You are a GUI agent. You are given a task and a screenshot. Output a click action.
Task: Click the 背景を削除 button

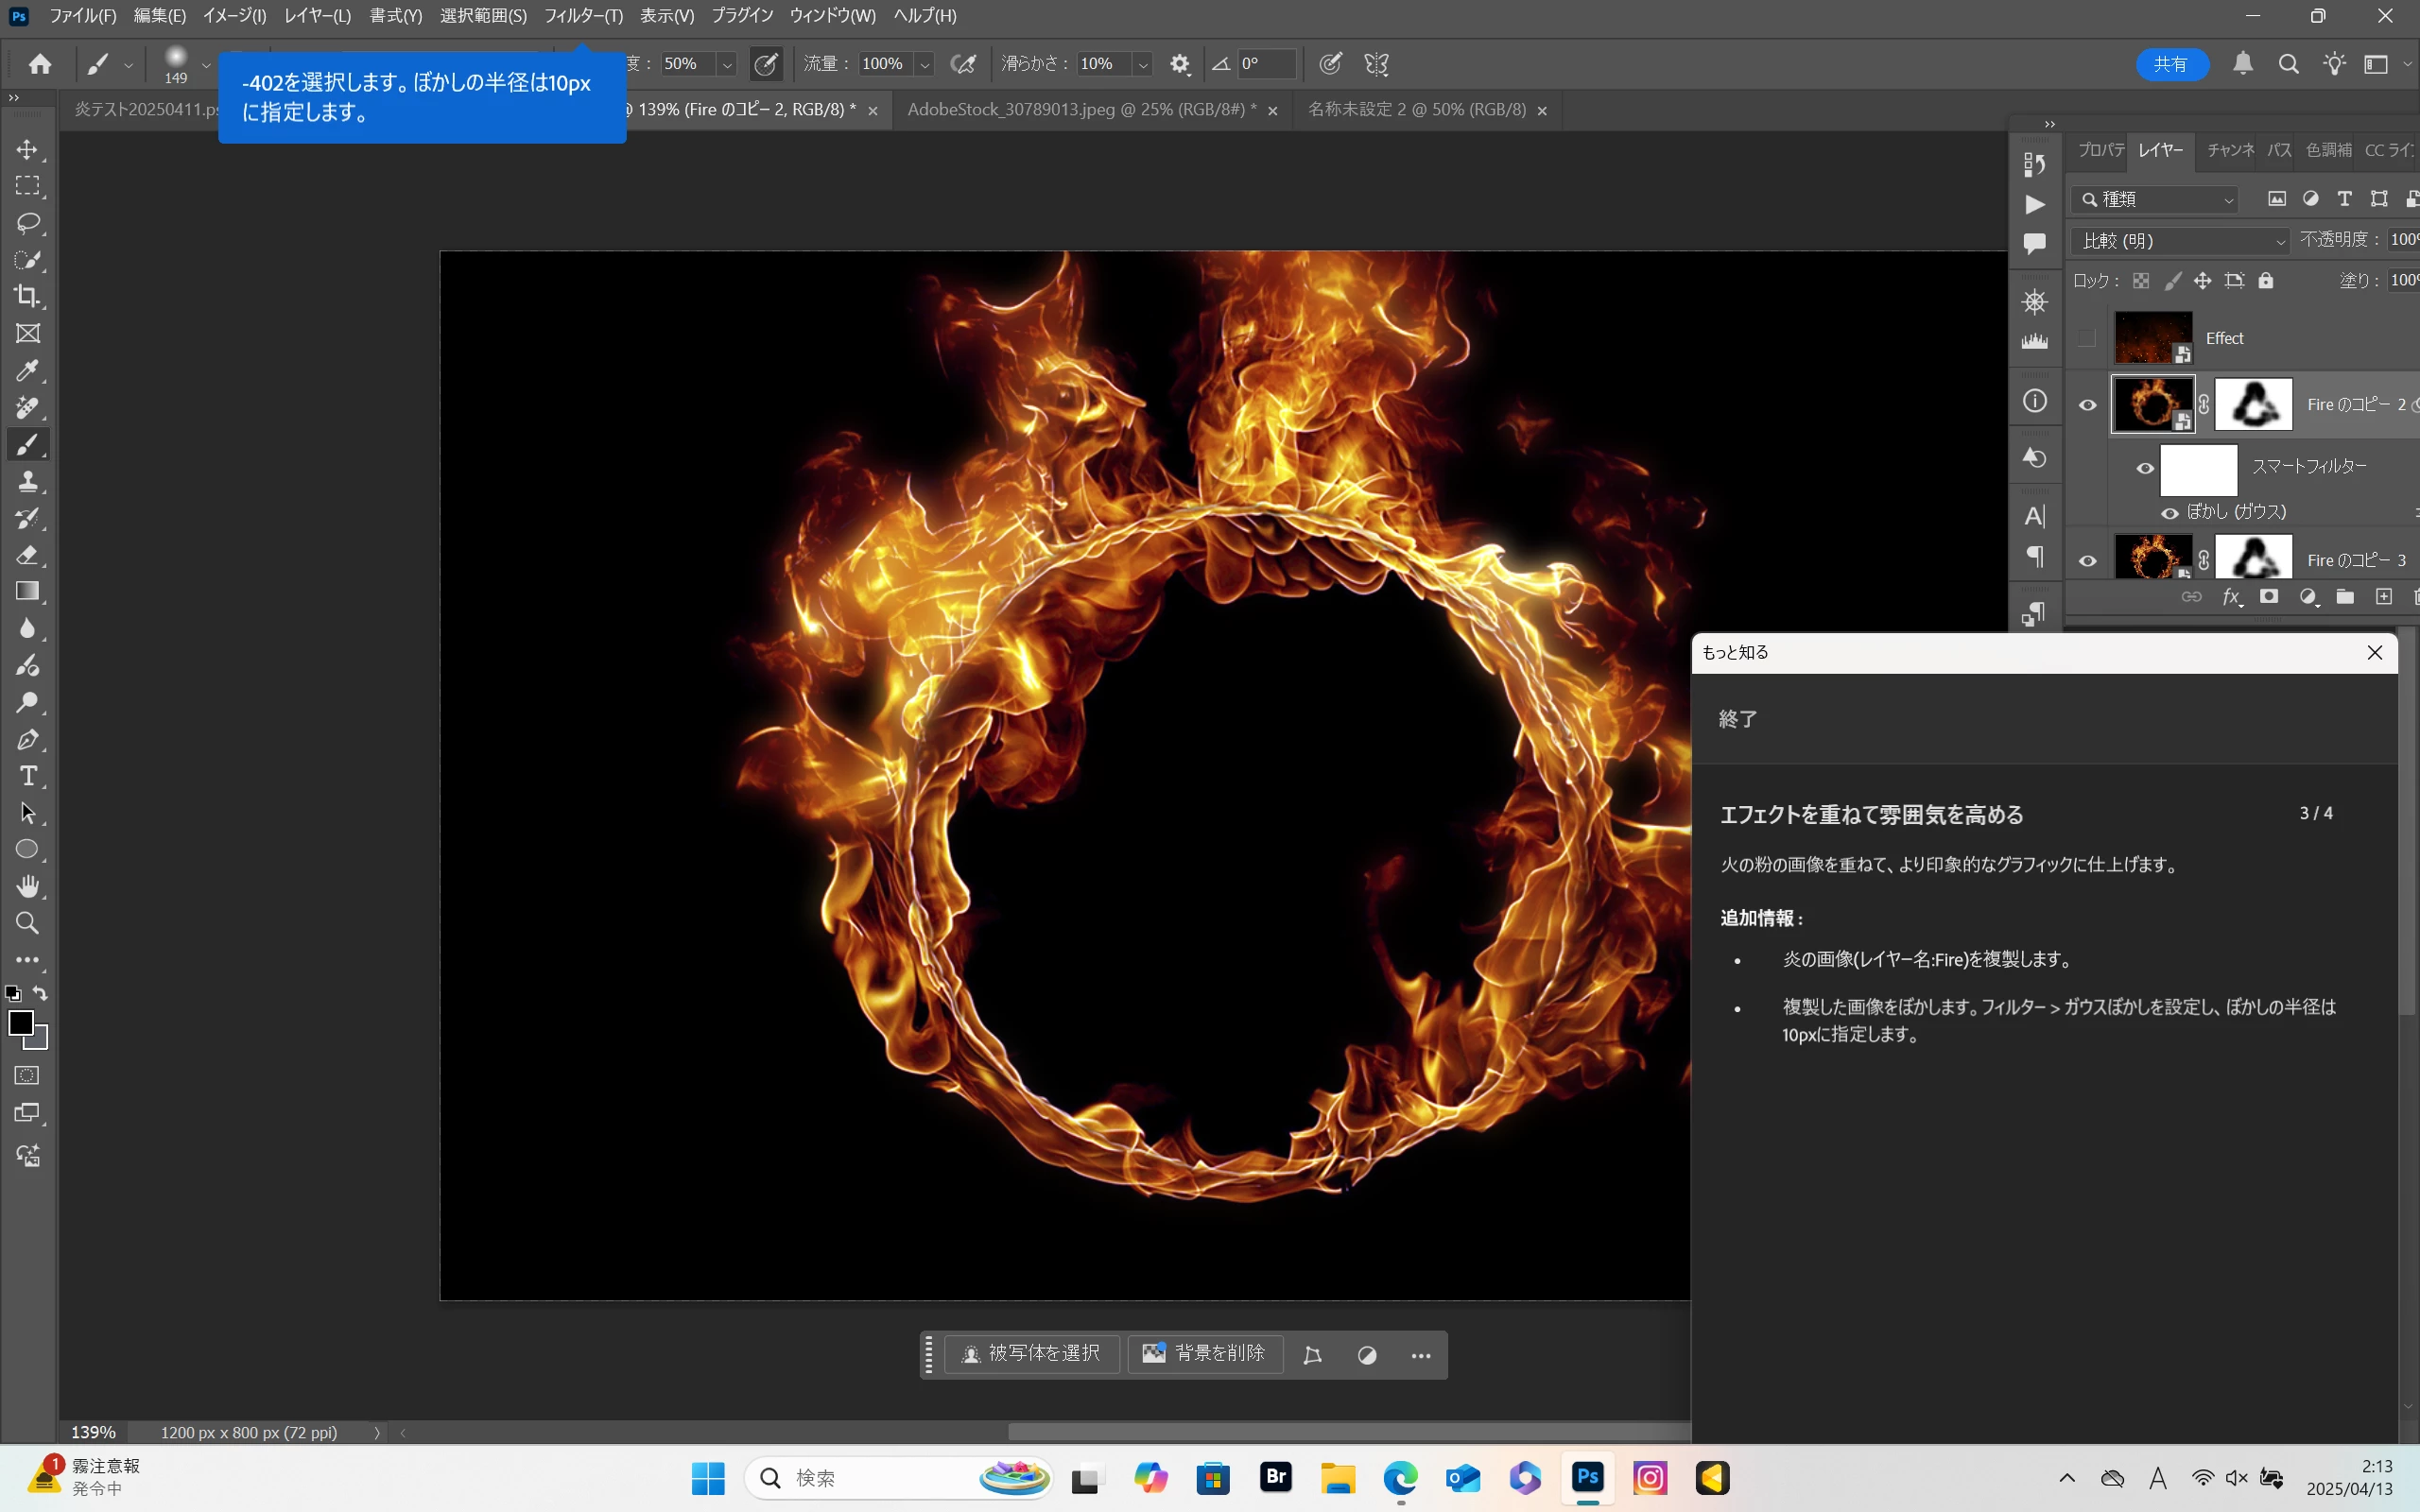pos(1205,1354)
